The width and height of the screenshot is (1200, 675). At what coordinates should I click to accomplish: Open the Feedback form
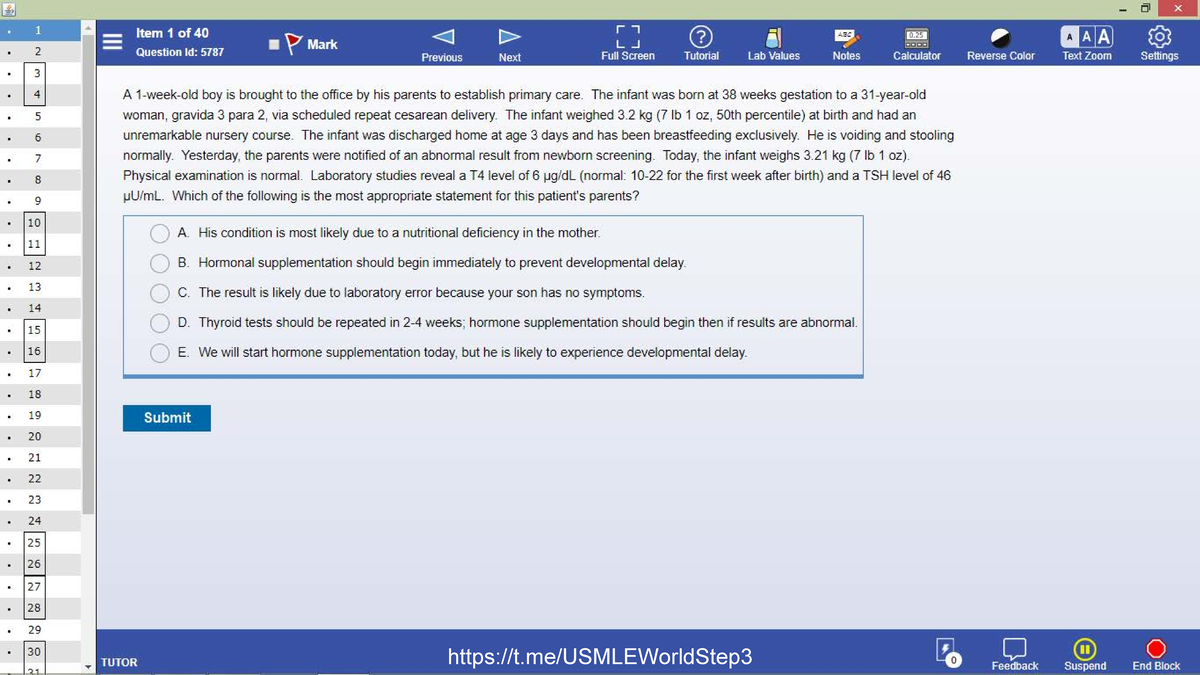pos(1014,652)
